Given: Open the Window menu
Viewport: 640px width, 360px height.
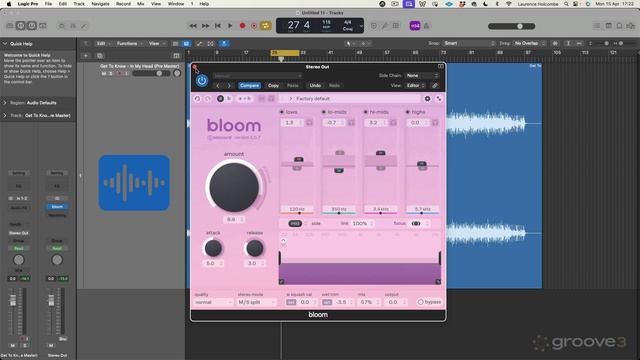Looking at the screenshot, I should 176,4.
